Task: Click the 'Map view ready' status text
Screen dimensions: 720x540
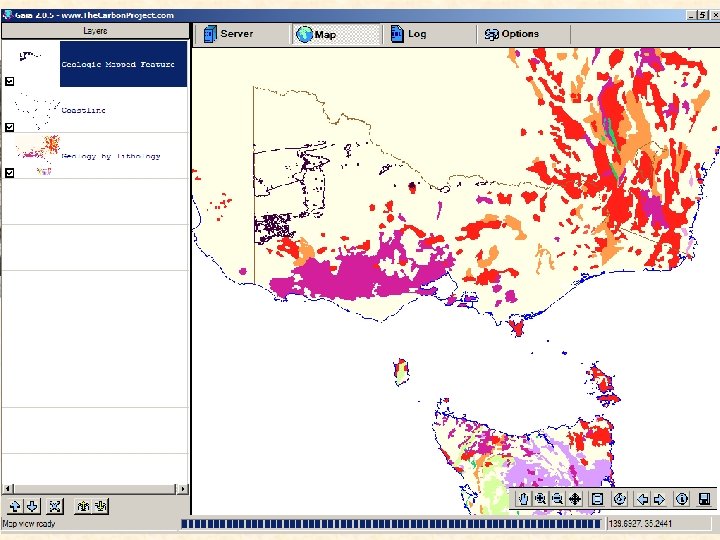Action: (x=29, y=524)
